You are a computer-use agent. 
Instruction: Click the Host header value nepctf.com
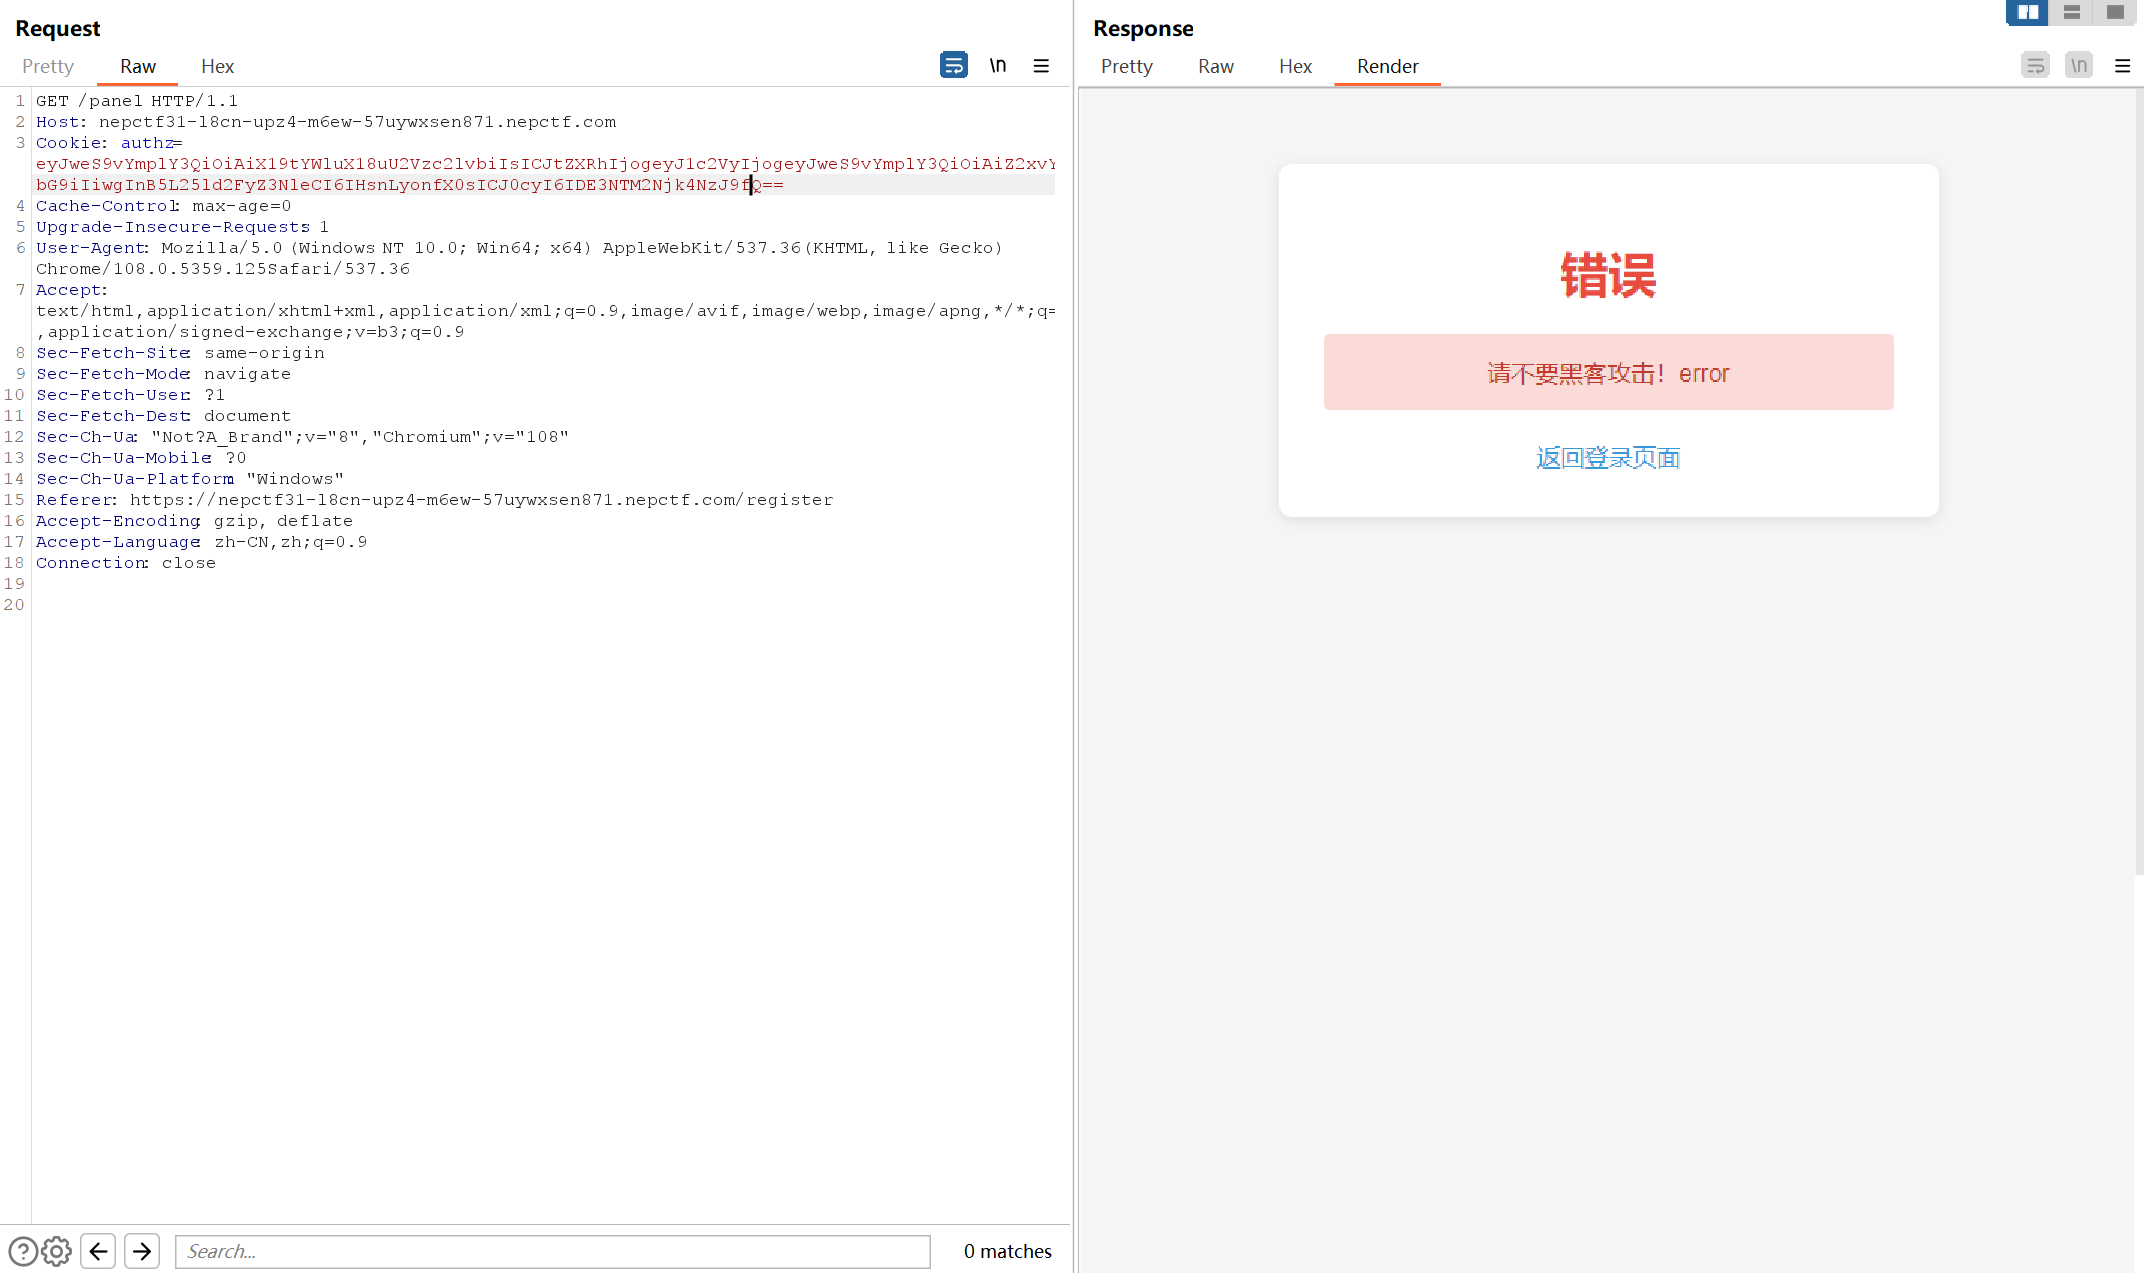[x=357, y=122]
